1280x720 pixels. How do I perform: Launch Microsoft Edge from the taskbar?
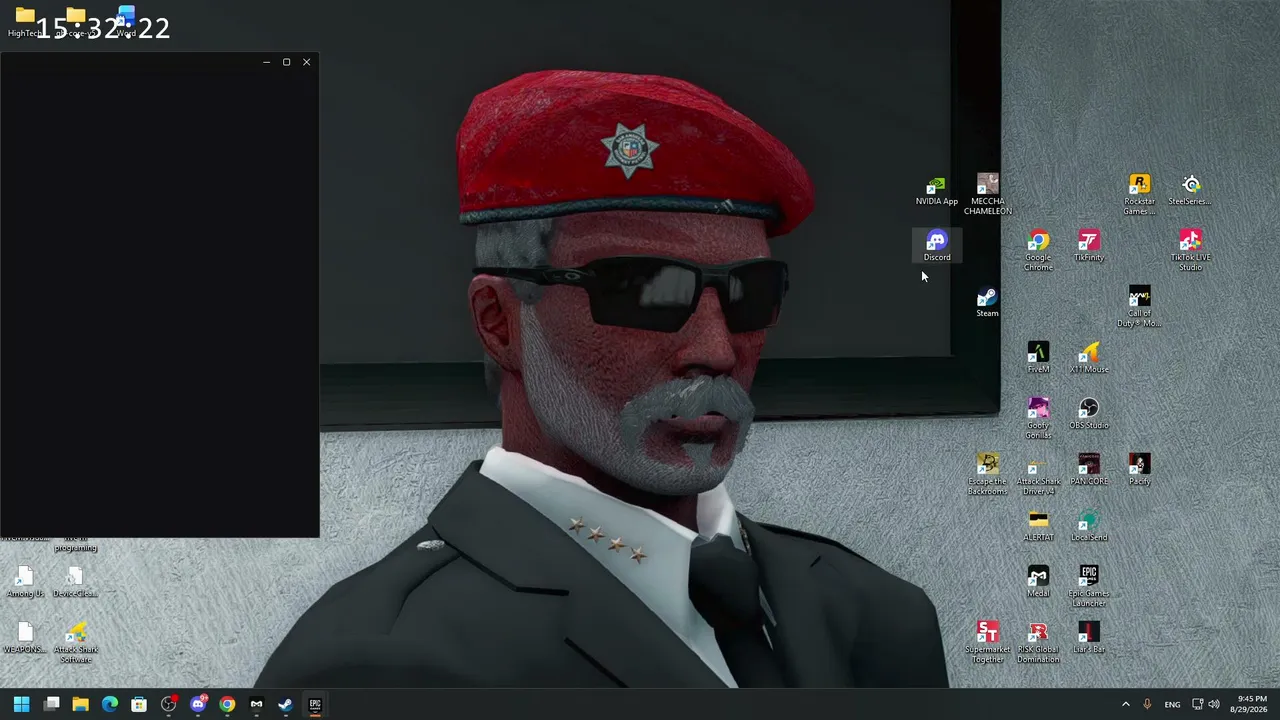[x=110, y=704]
